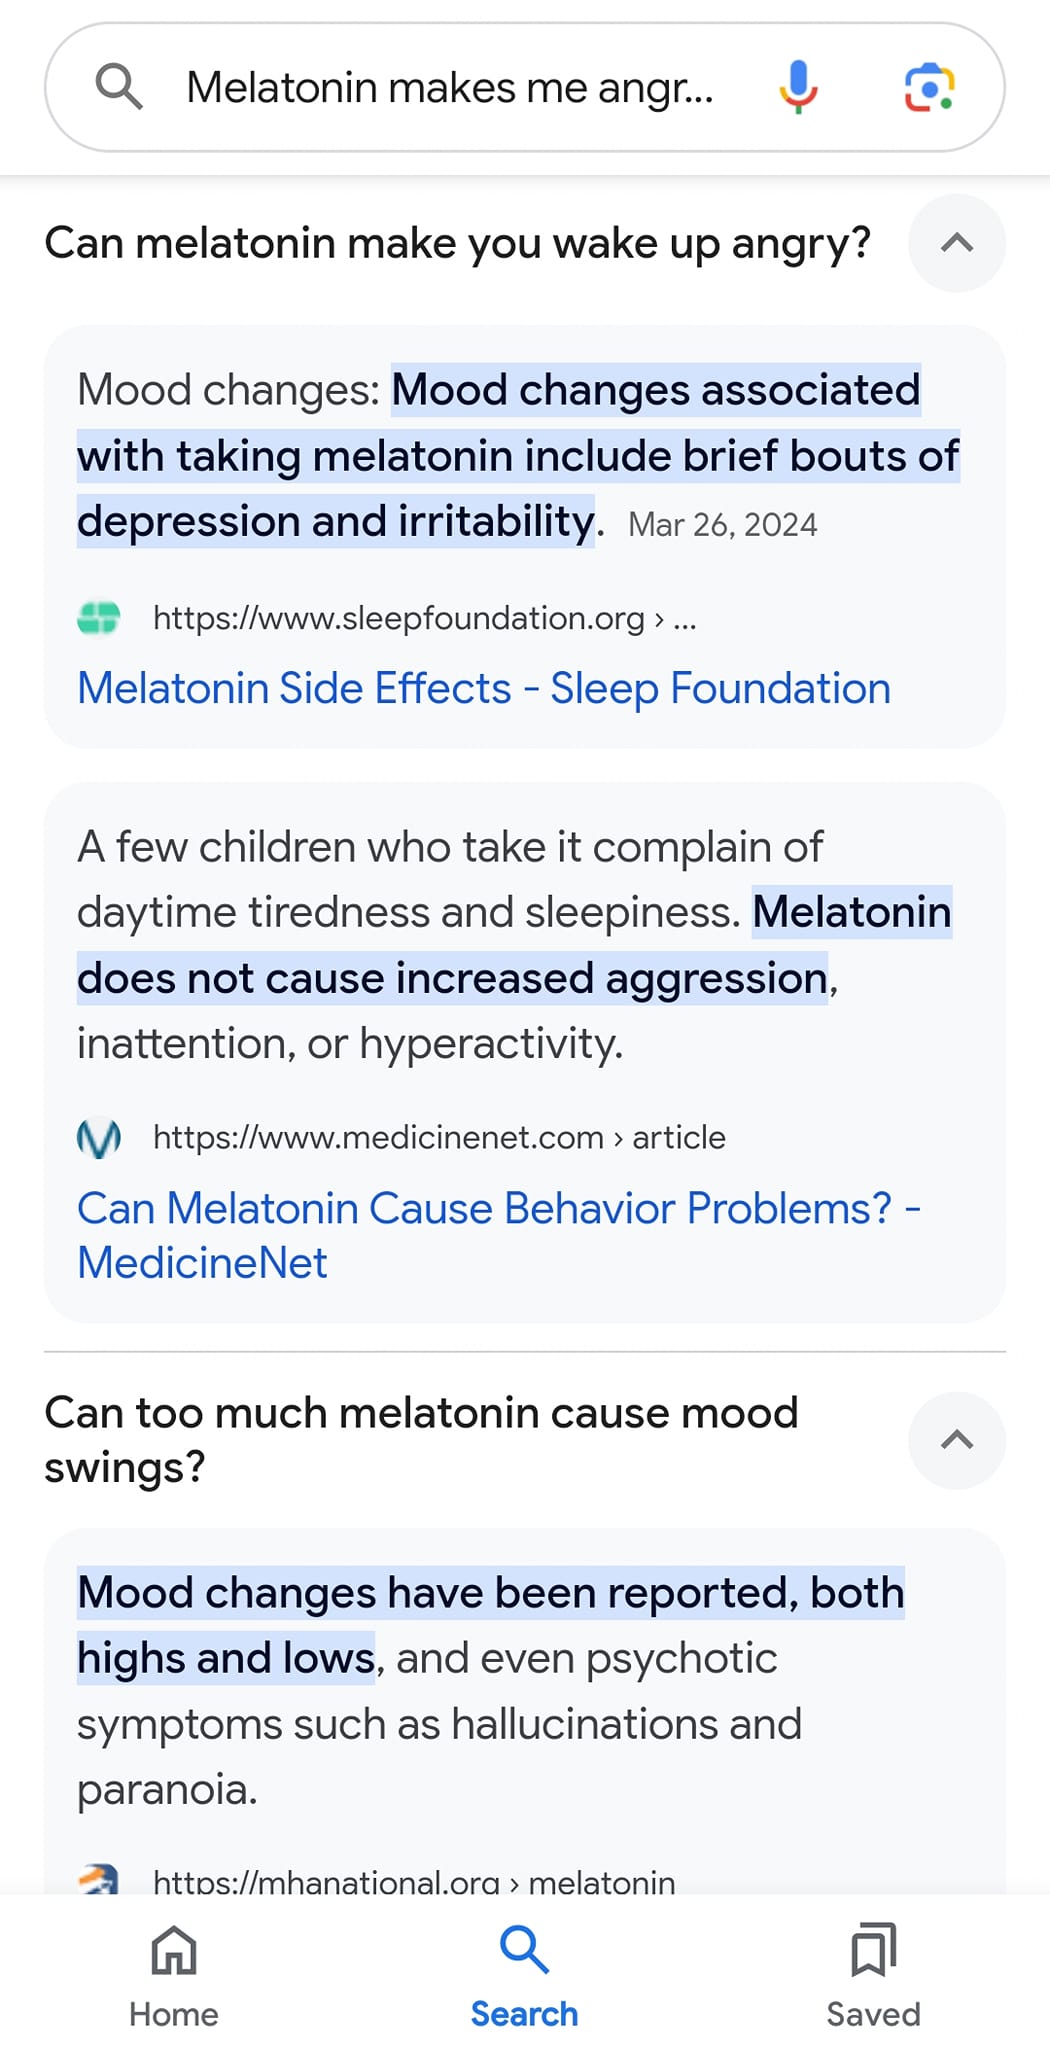
Task: Tap the "Melatonin does not cause increased aggression" snippet
Action: [514, 945]
